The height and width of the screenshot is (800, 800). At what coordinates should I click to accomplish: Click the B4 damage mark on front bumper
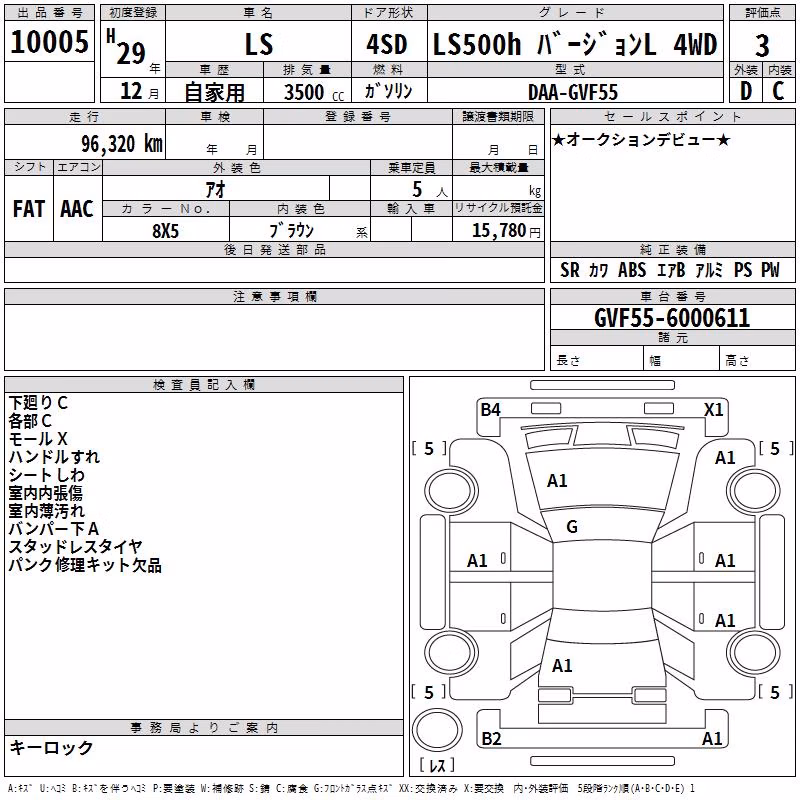coord(490,410)
